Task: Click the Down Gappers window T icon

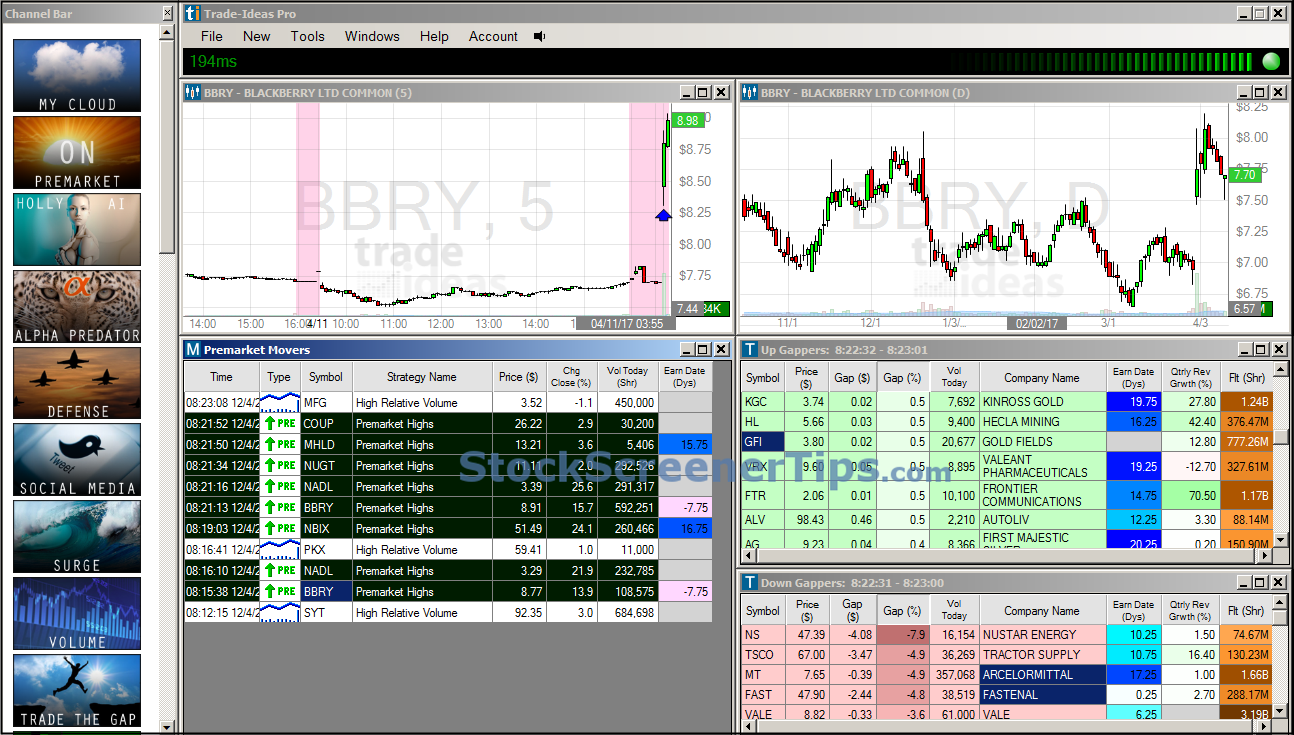Action: coord(750,582)
